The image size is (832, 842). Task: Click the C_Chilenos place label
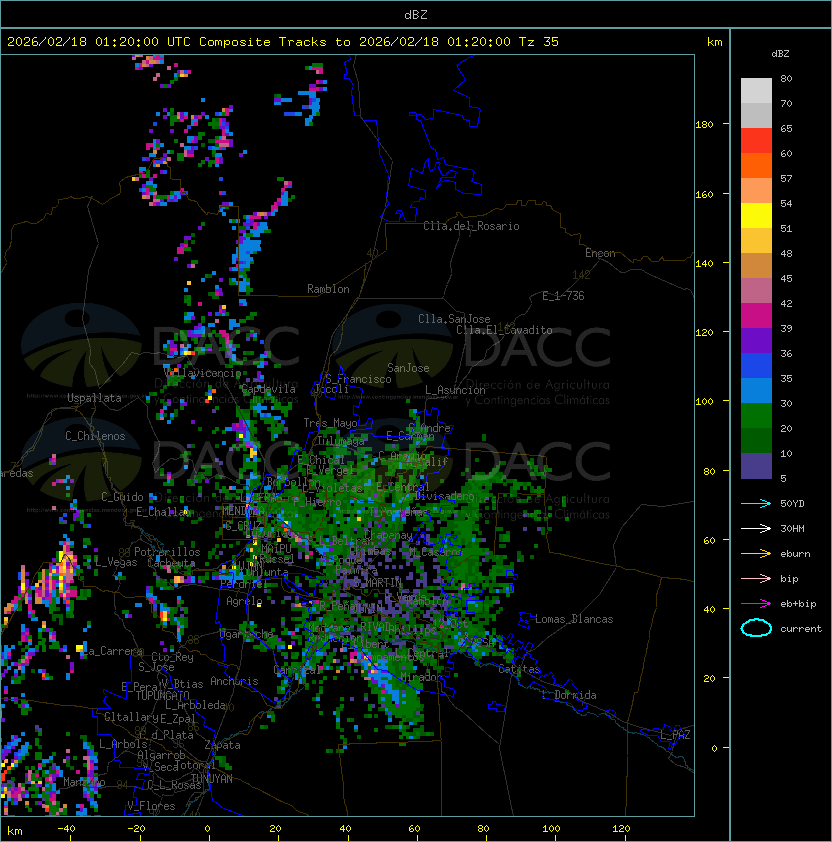[x=95, y=436]
